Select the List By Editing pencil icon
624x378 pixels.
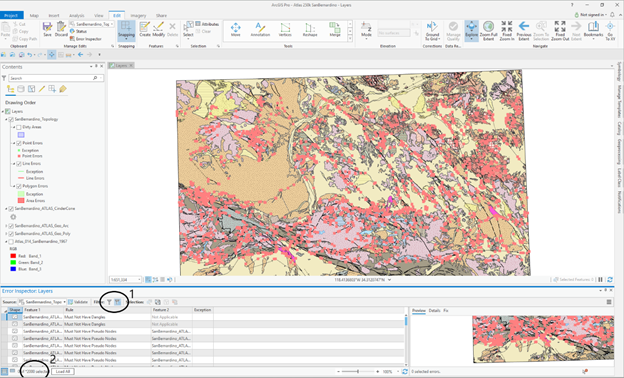click(42, 89)
